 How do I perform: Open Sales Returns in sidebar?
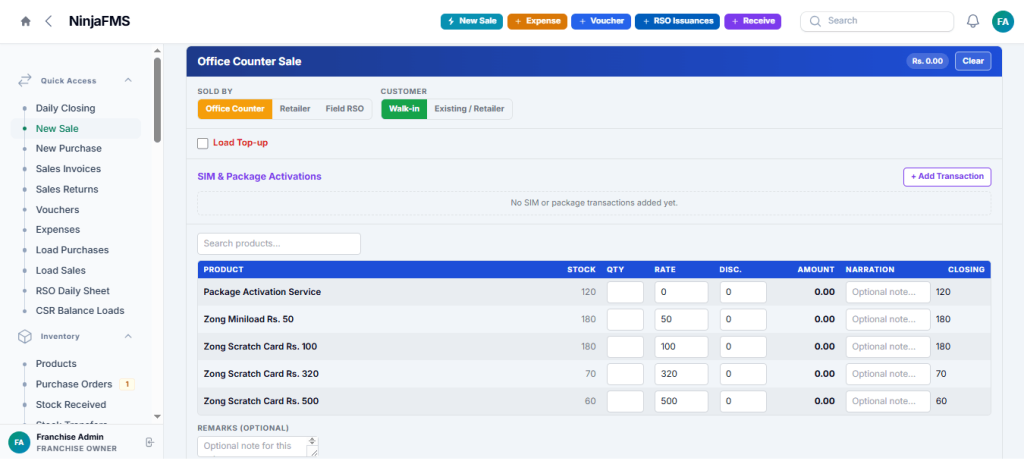point(67,189)
